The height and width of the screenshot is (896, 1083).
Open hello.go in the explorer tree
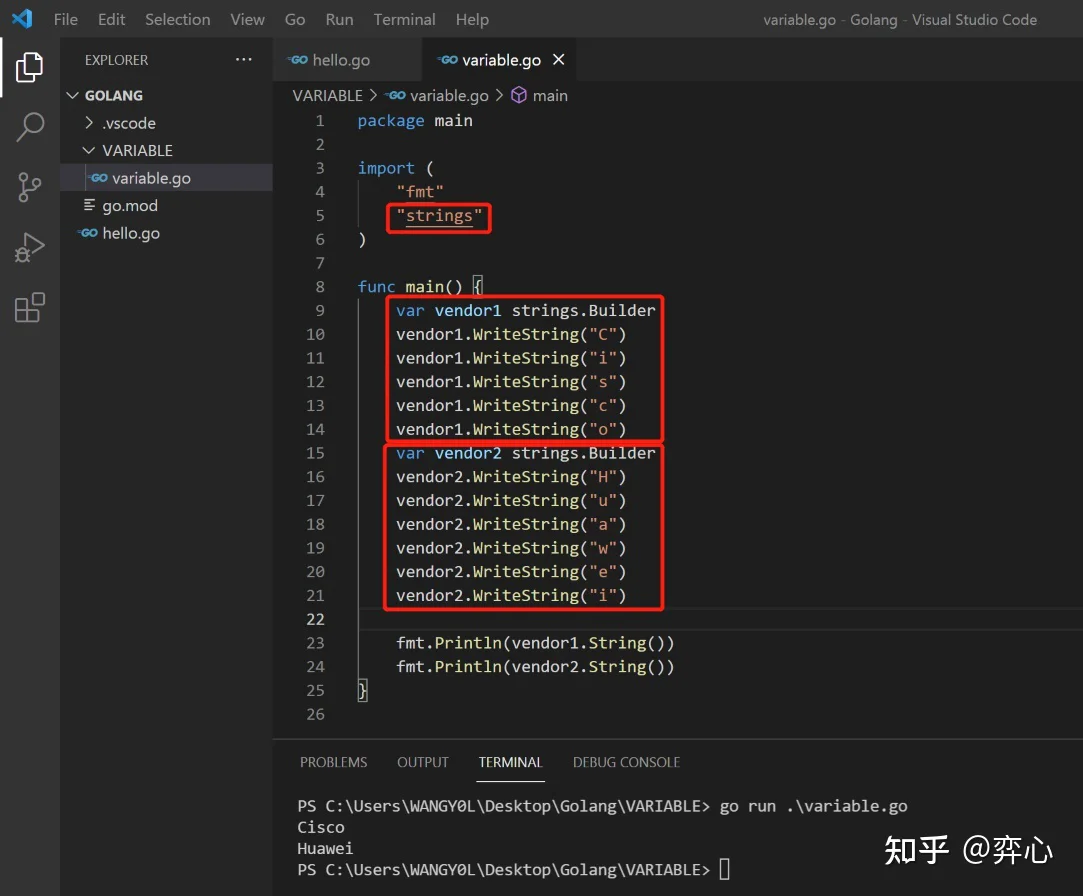[166, 233]
